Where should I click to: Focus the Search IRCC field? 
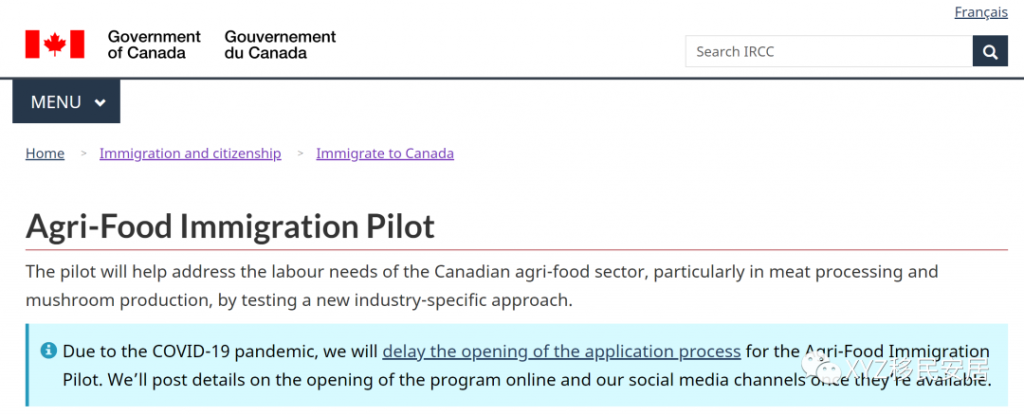(829, 52)
